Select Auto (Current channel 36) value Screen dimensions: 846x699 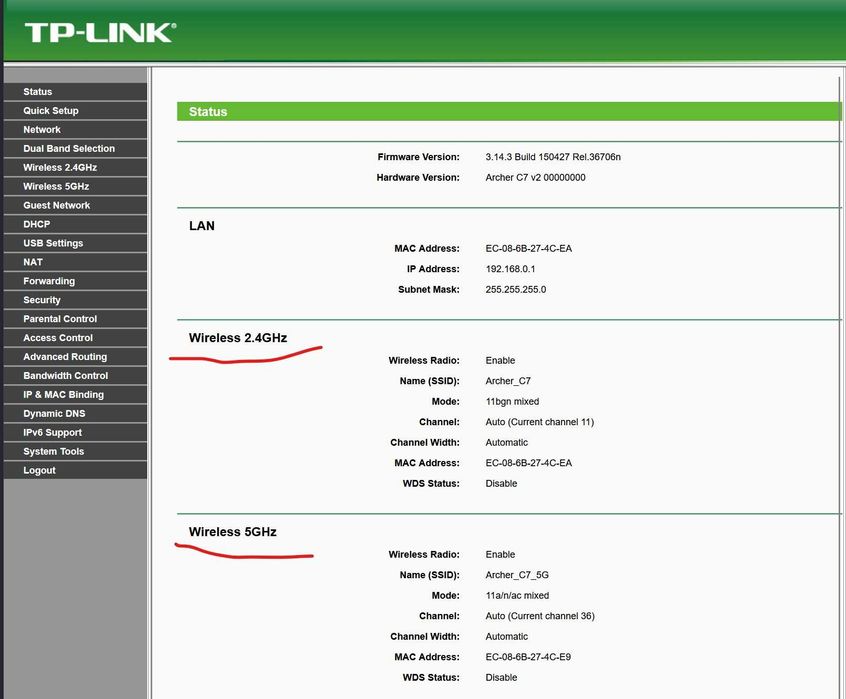540,616
